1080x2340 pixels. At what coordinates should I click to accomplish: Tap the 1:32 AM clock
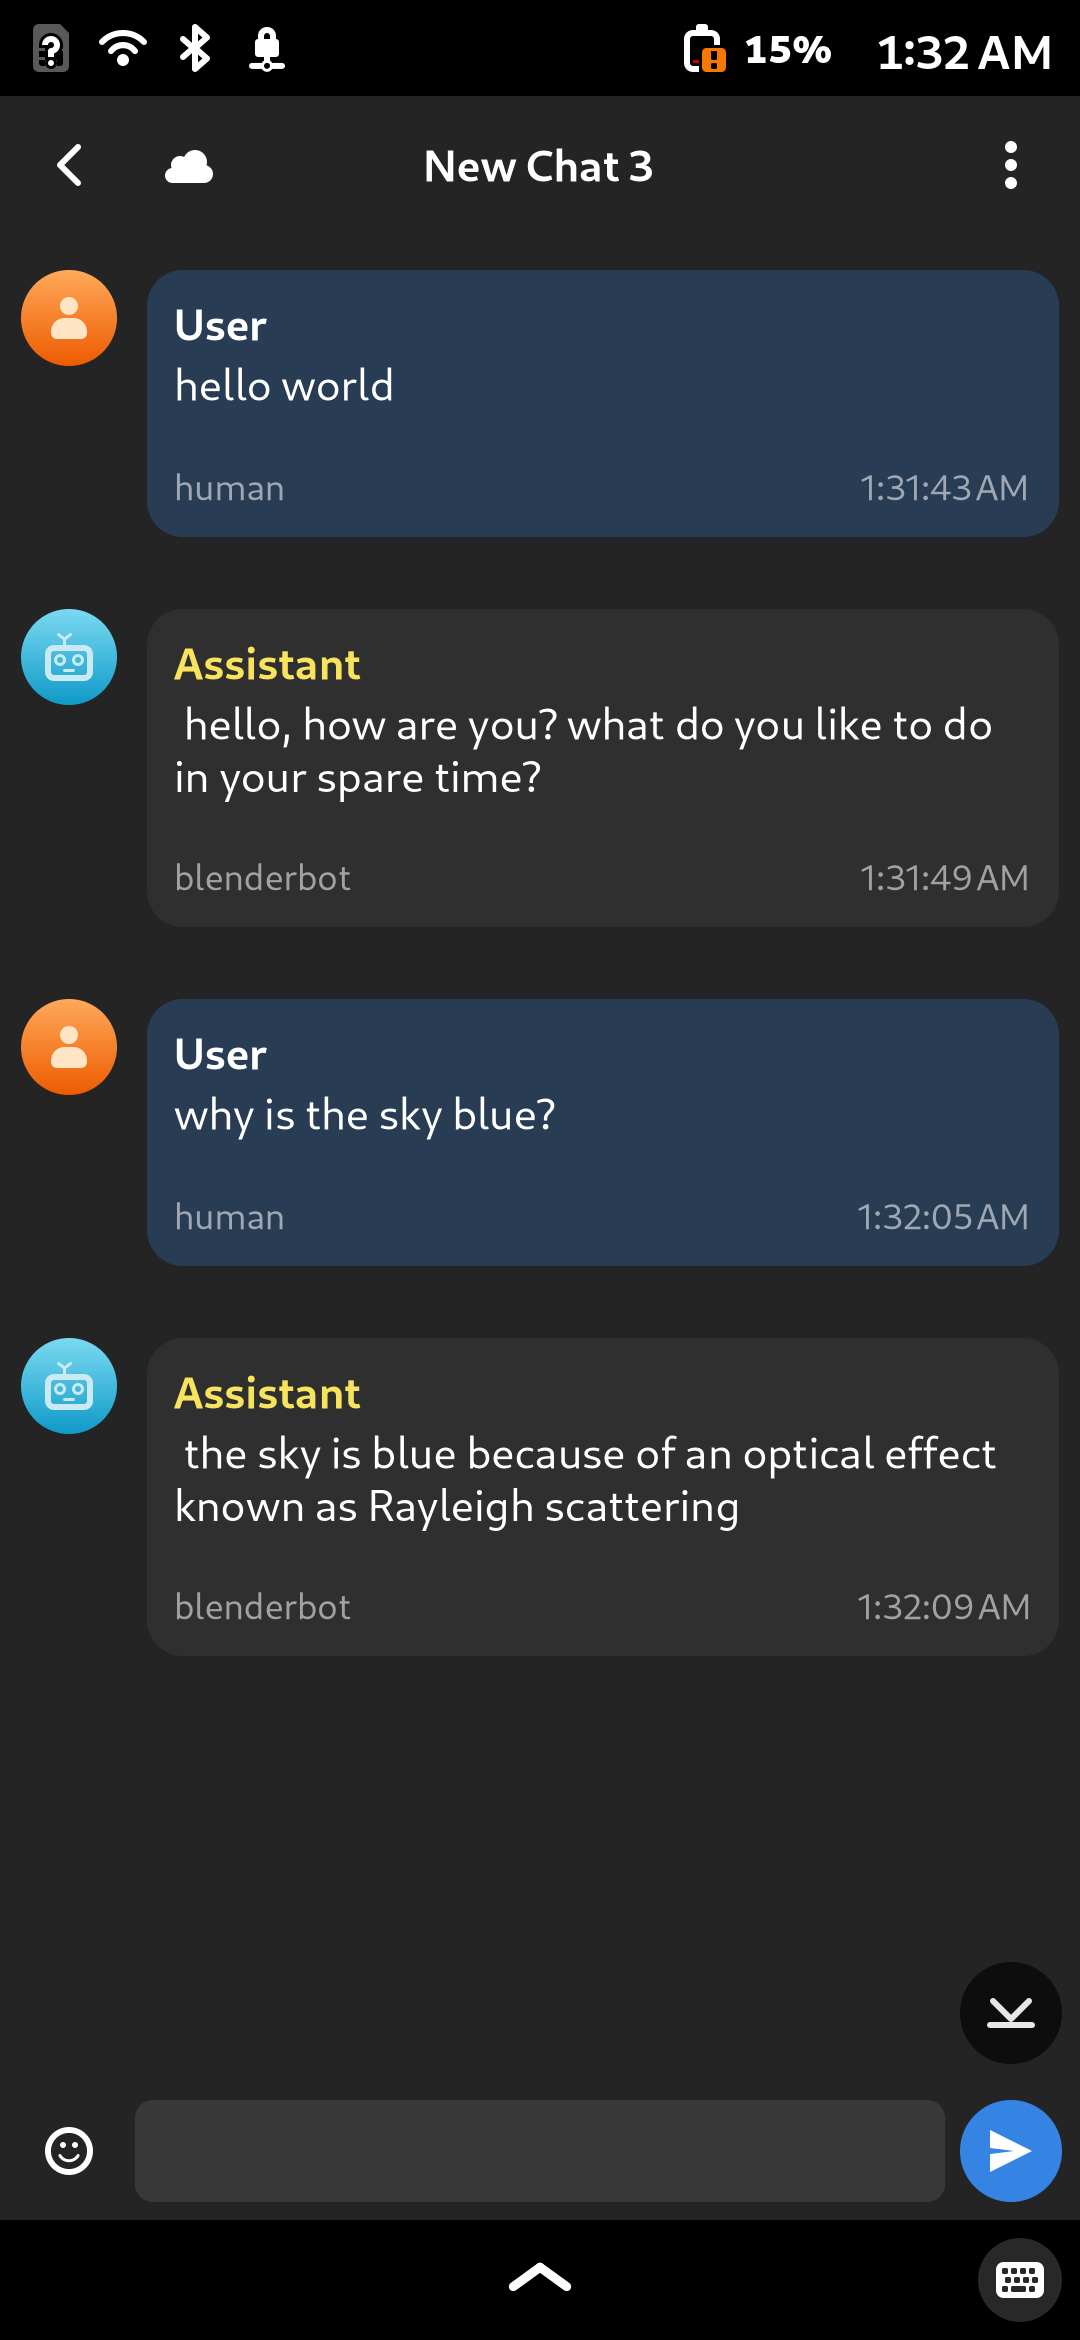[x=964, y=51]
